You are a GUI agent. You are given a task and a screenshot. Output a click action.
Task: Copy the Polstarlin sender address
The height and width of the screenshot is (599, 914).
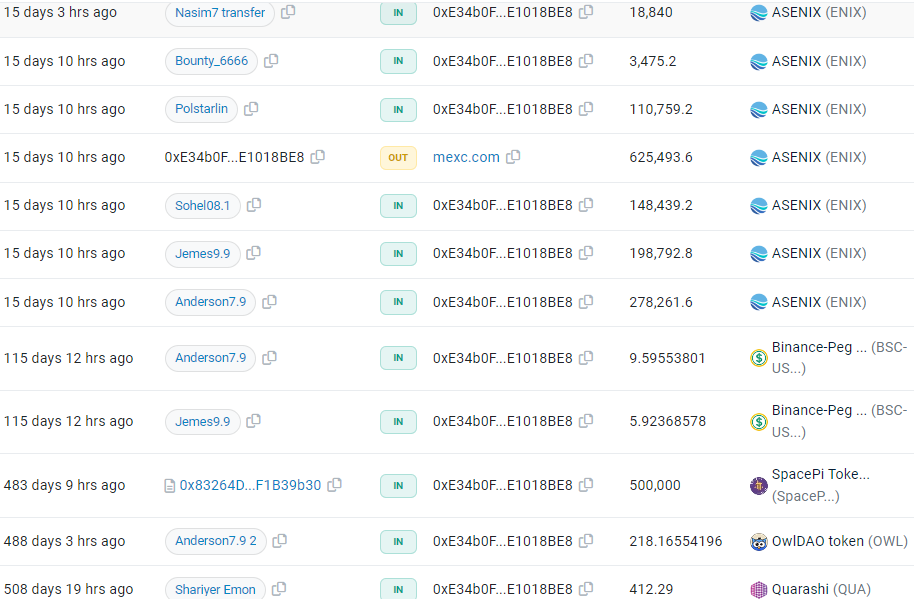coord(251,108)
